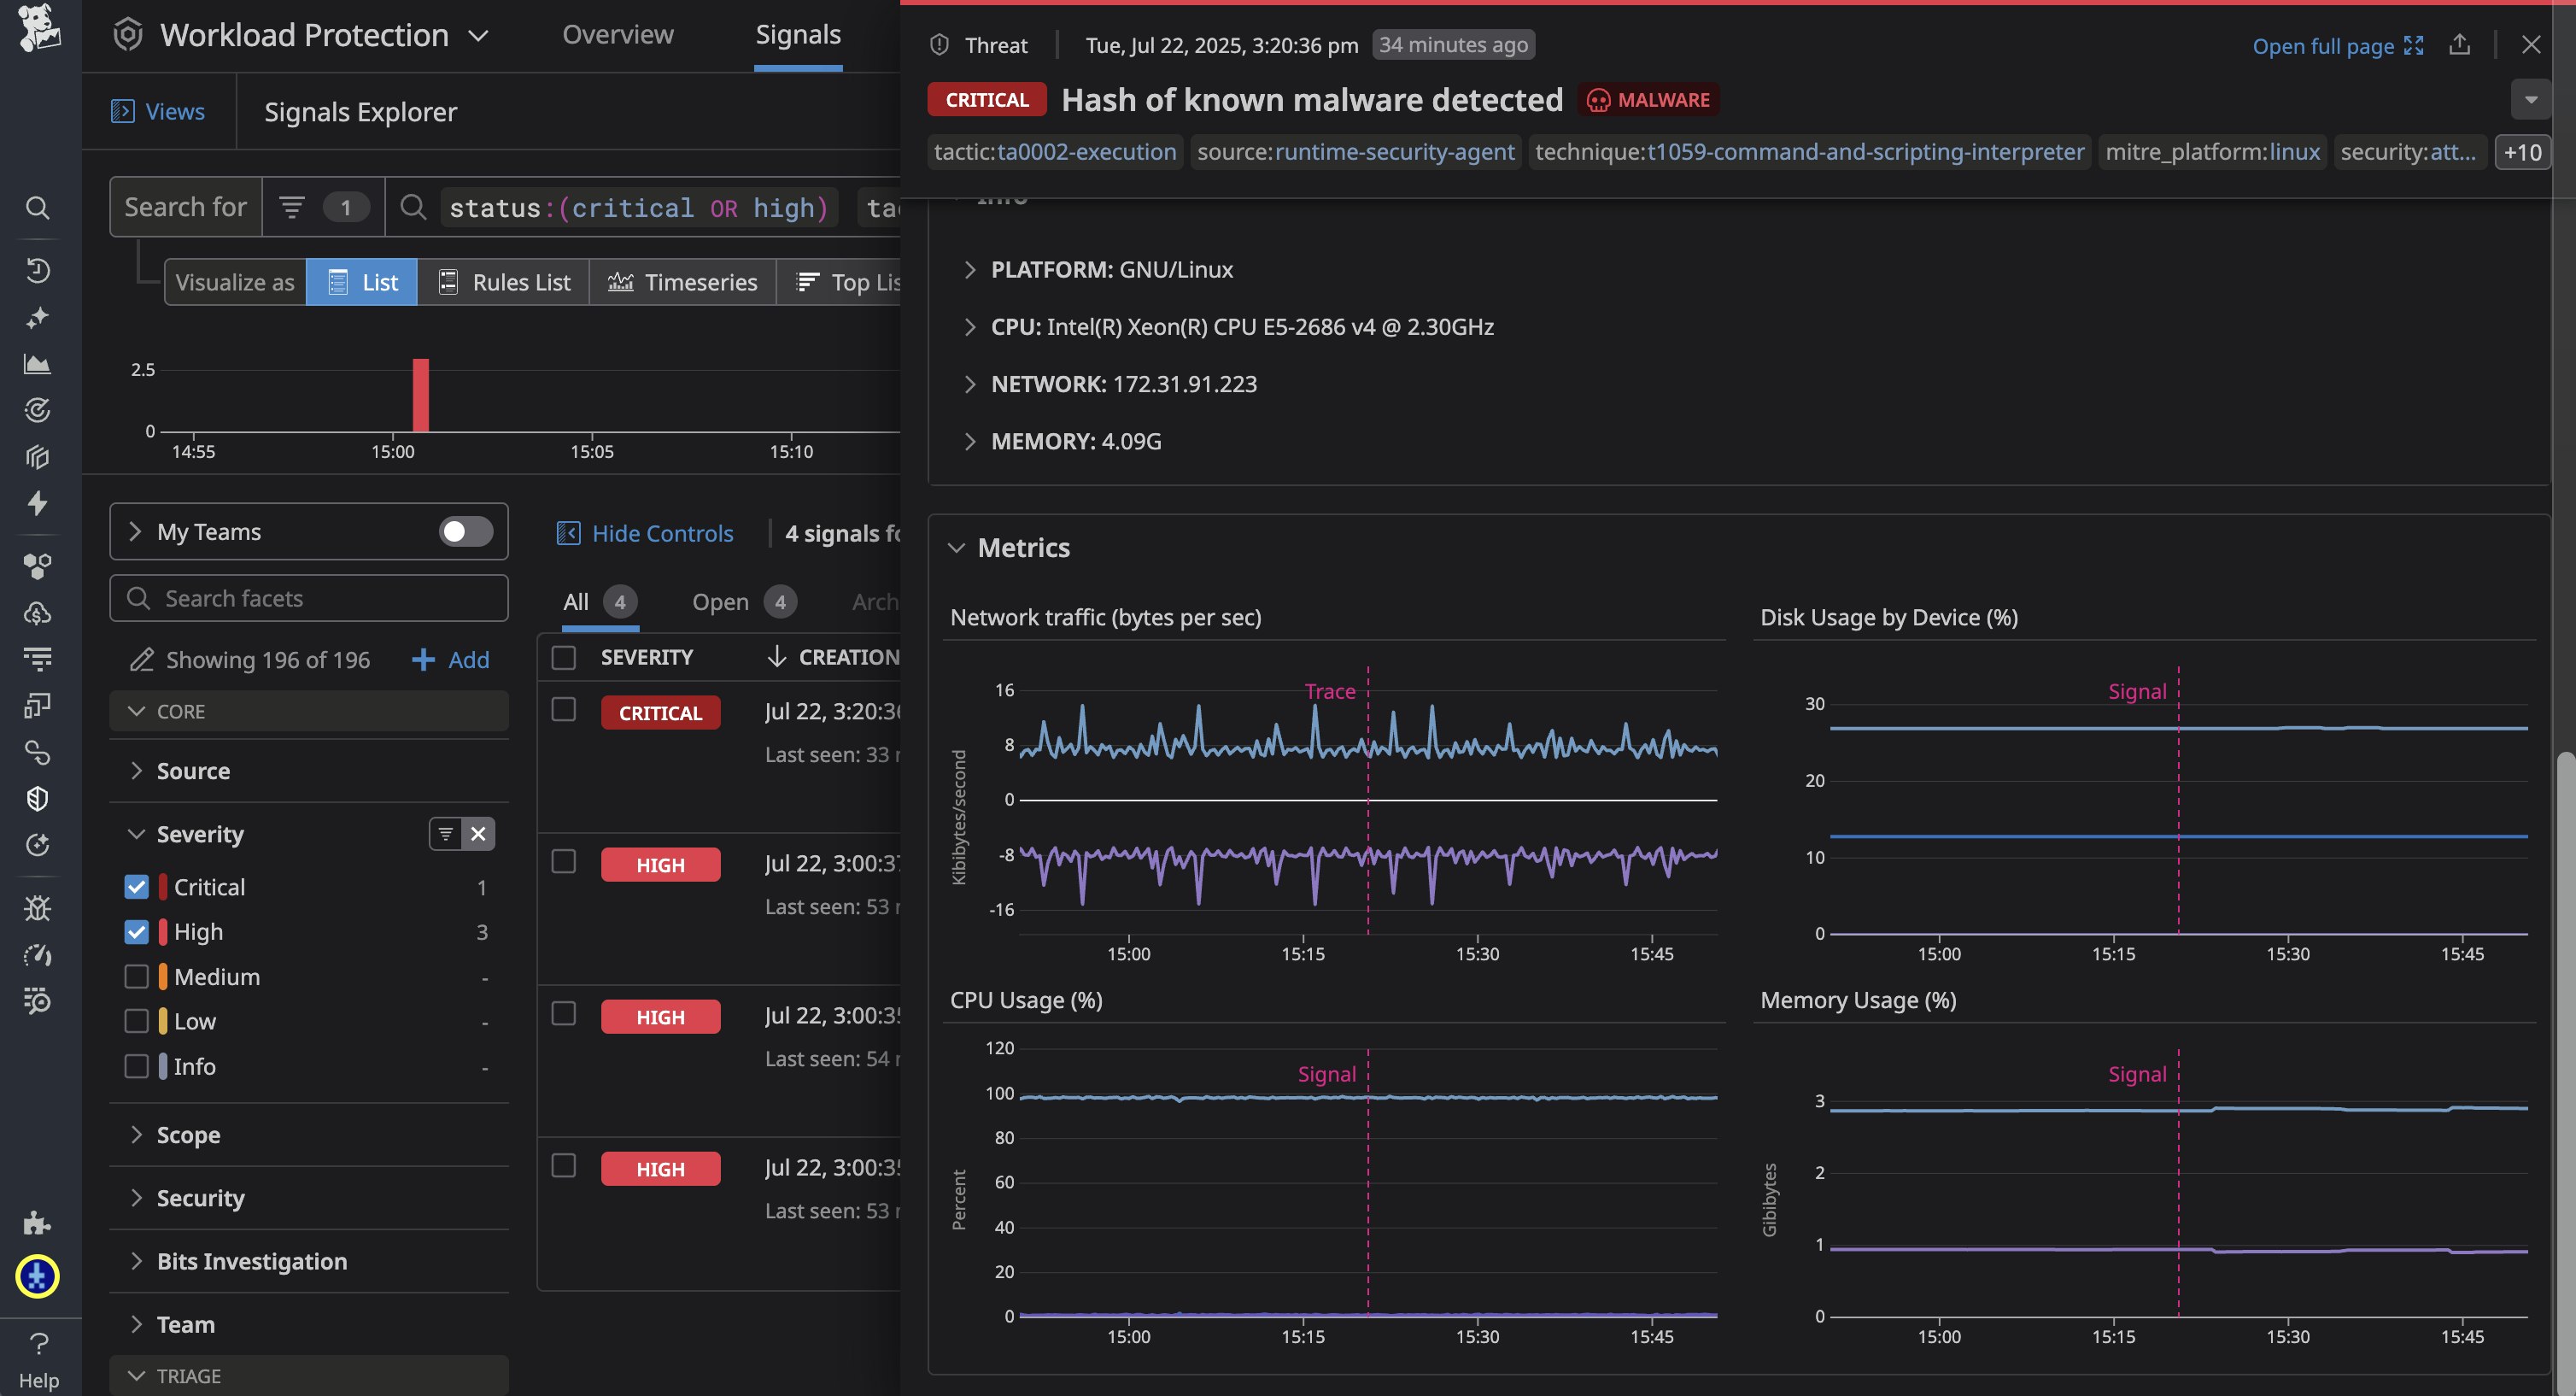Open the Workload Protection dropdown chevron
The height and width of the screenshot is (1396, 2576).
pyautogui.click(x=478, y=36)
